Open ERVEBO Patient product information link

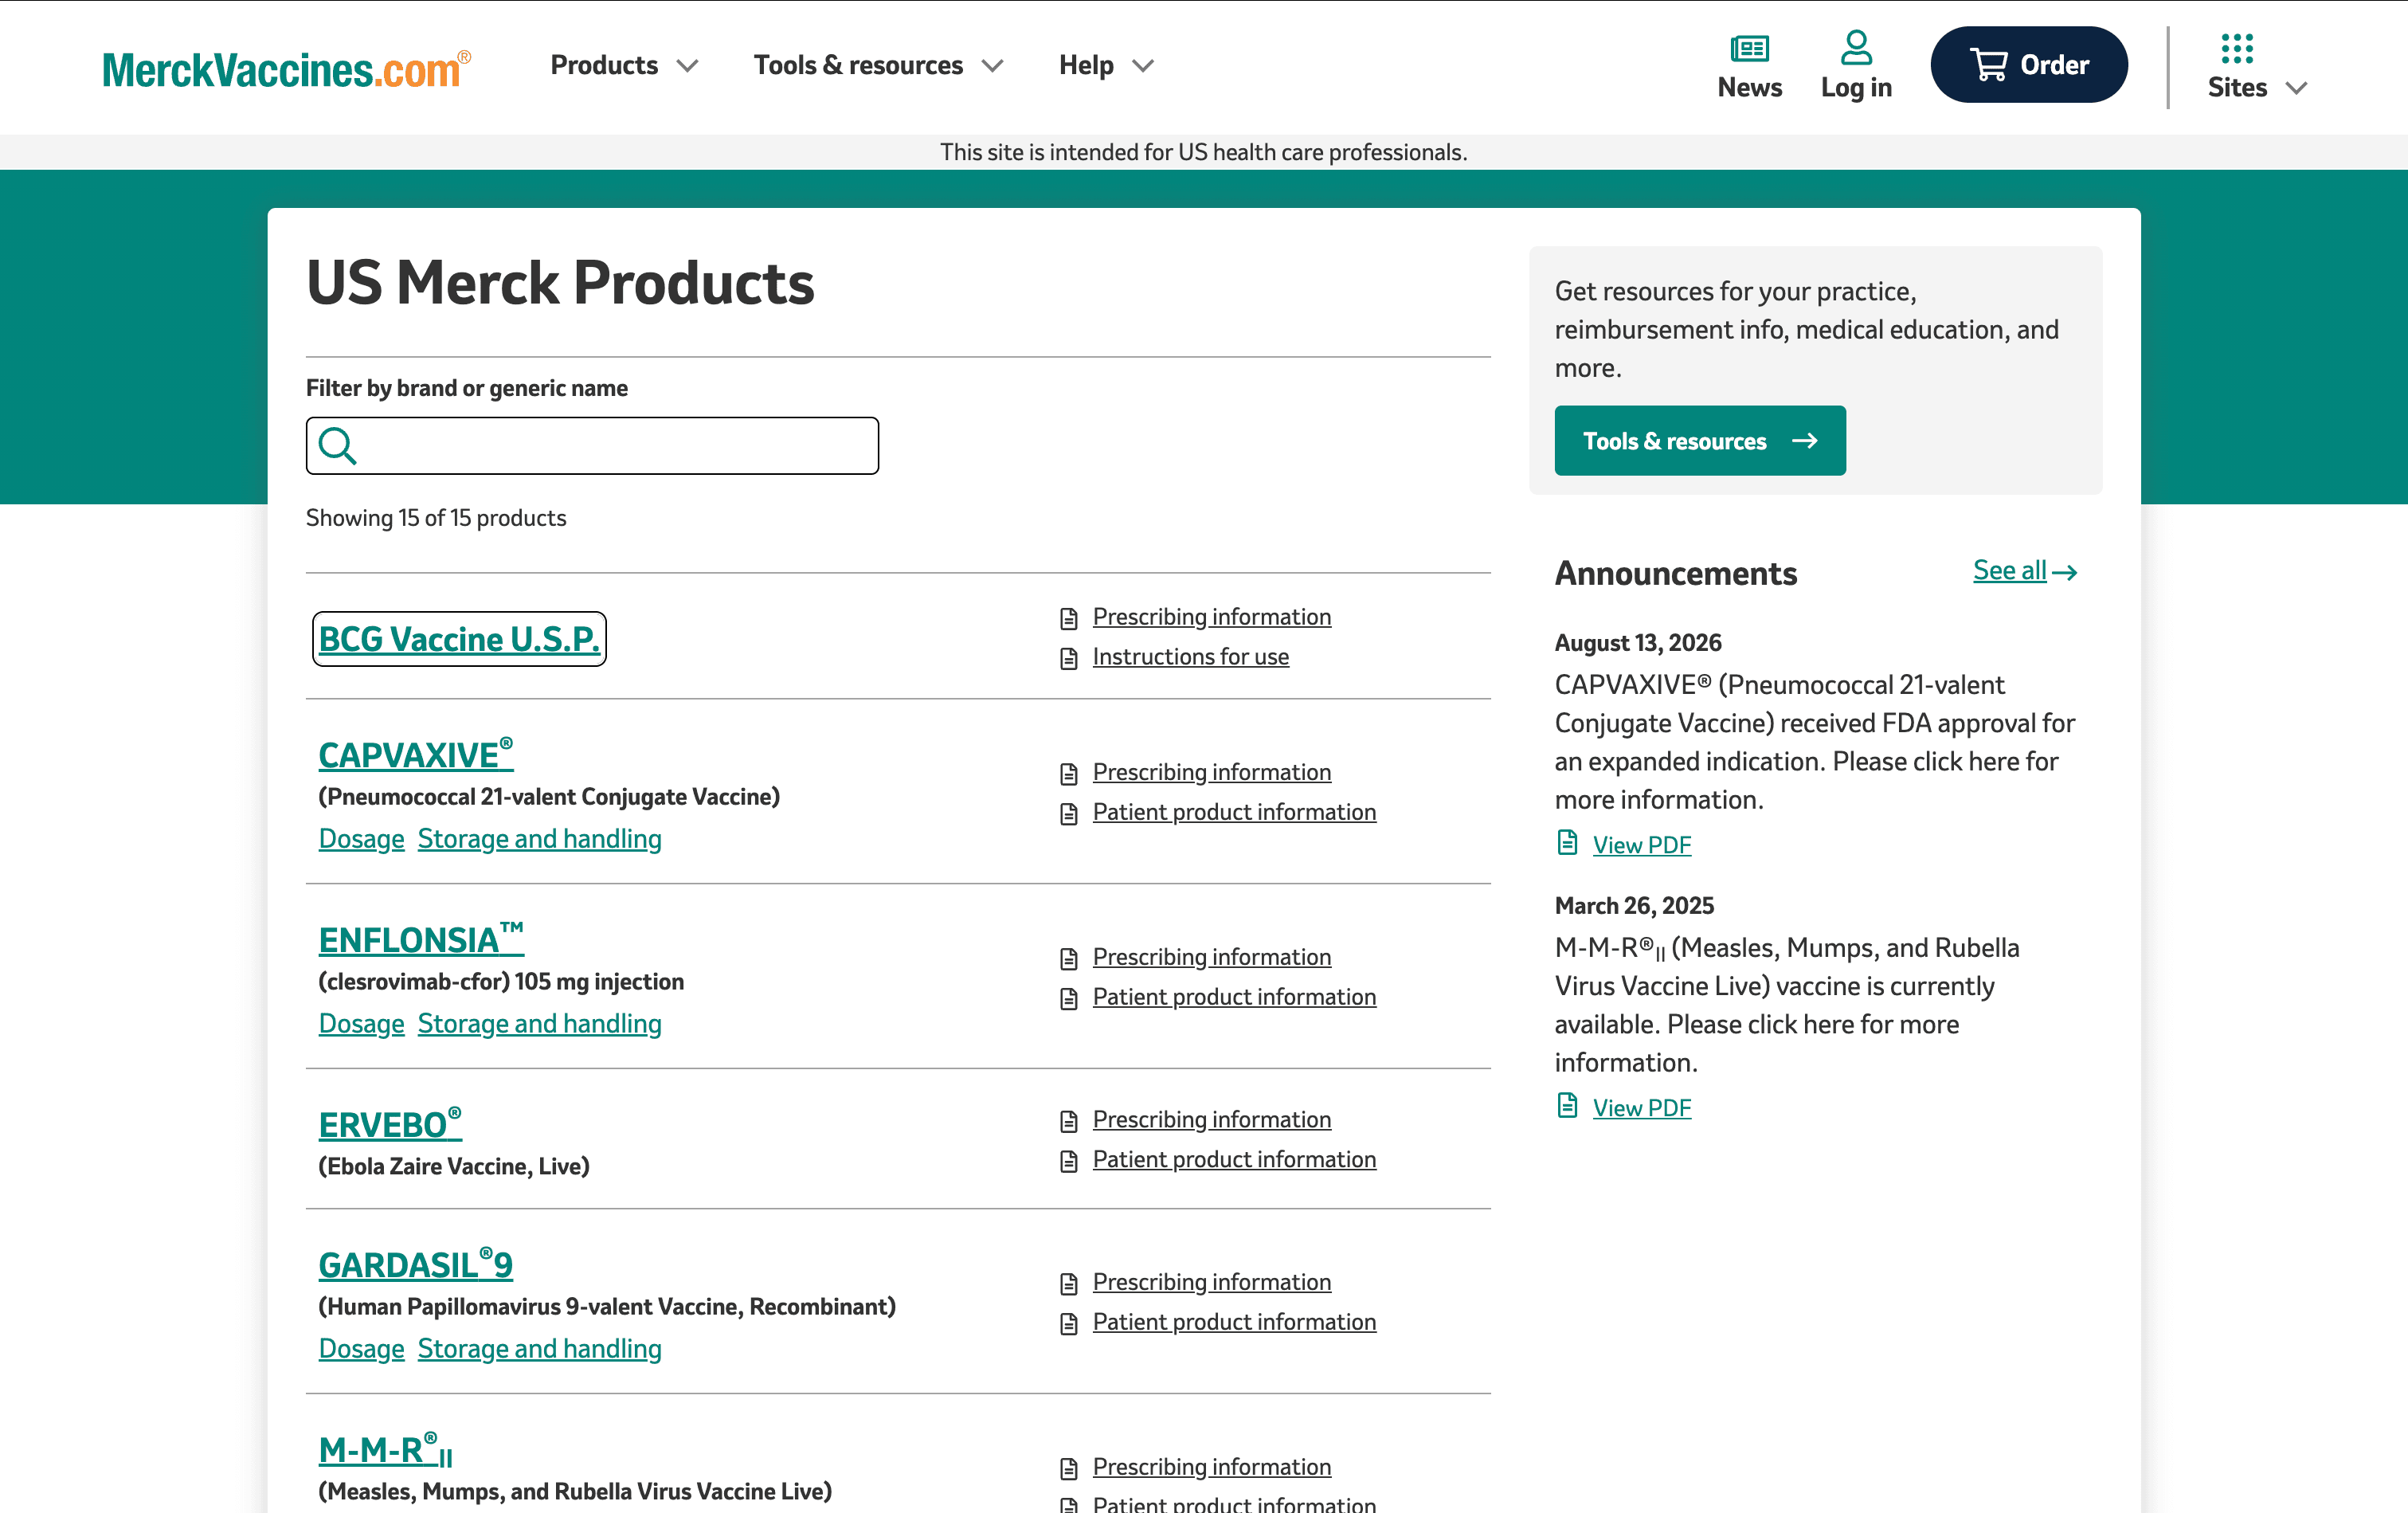point(1235,1159)
